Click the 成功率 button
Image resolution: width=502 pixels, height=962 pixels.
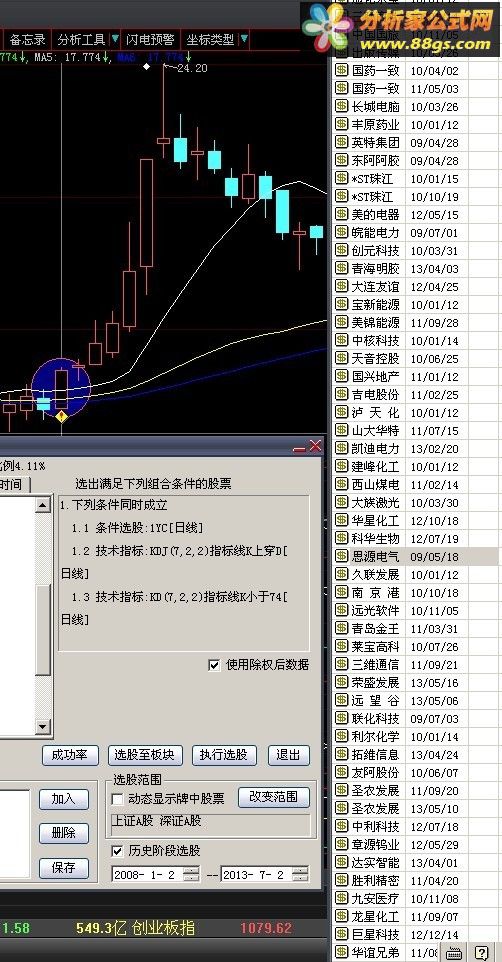[x=70, y=755]
